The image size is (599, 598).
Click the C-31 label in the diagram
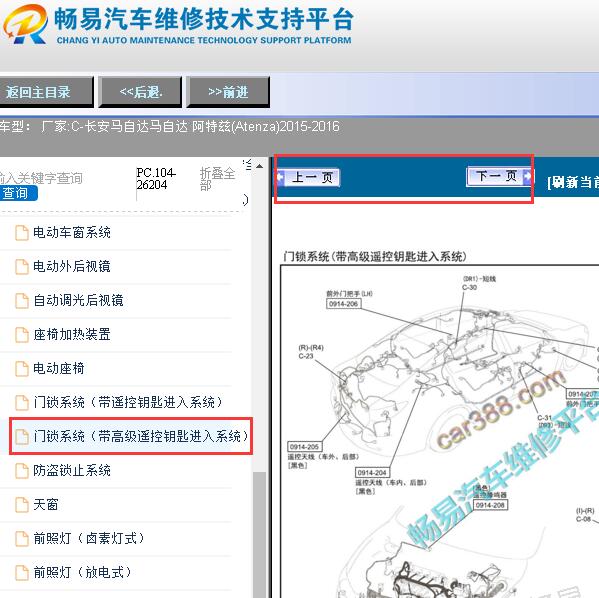(545, 418)
